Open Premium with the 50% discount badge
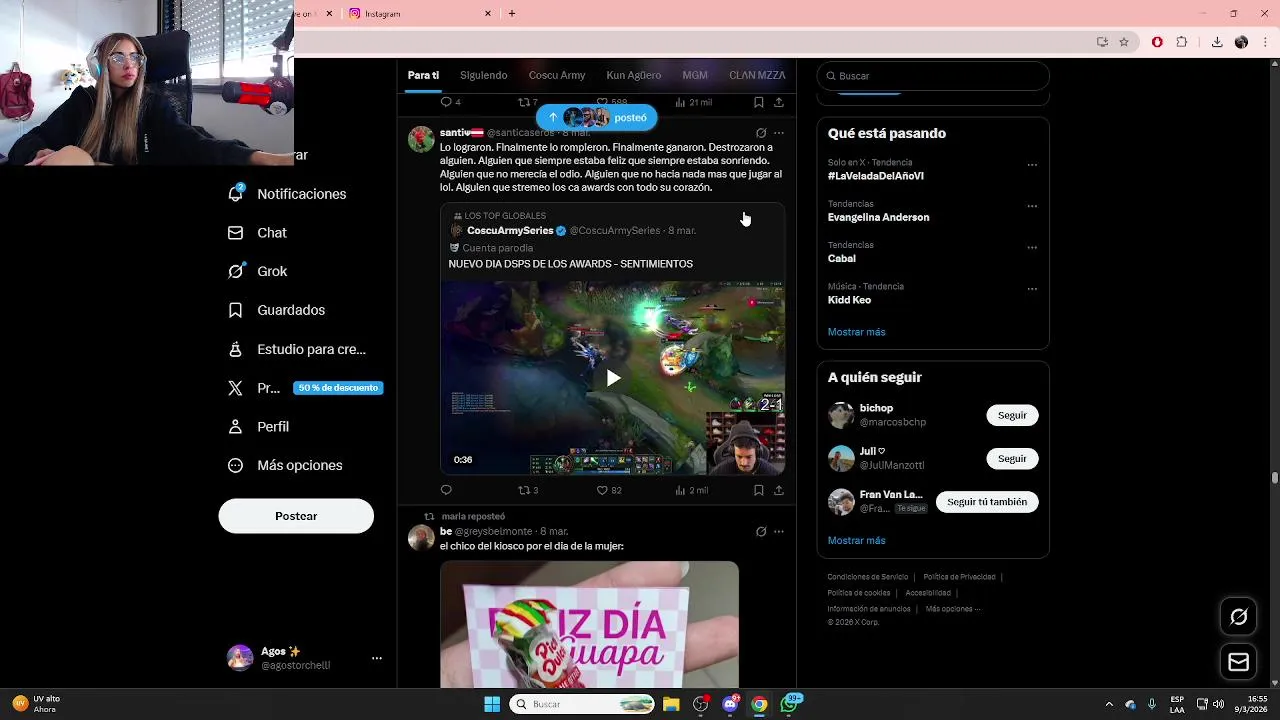 [x=305, y=388]
